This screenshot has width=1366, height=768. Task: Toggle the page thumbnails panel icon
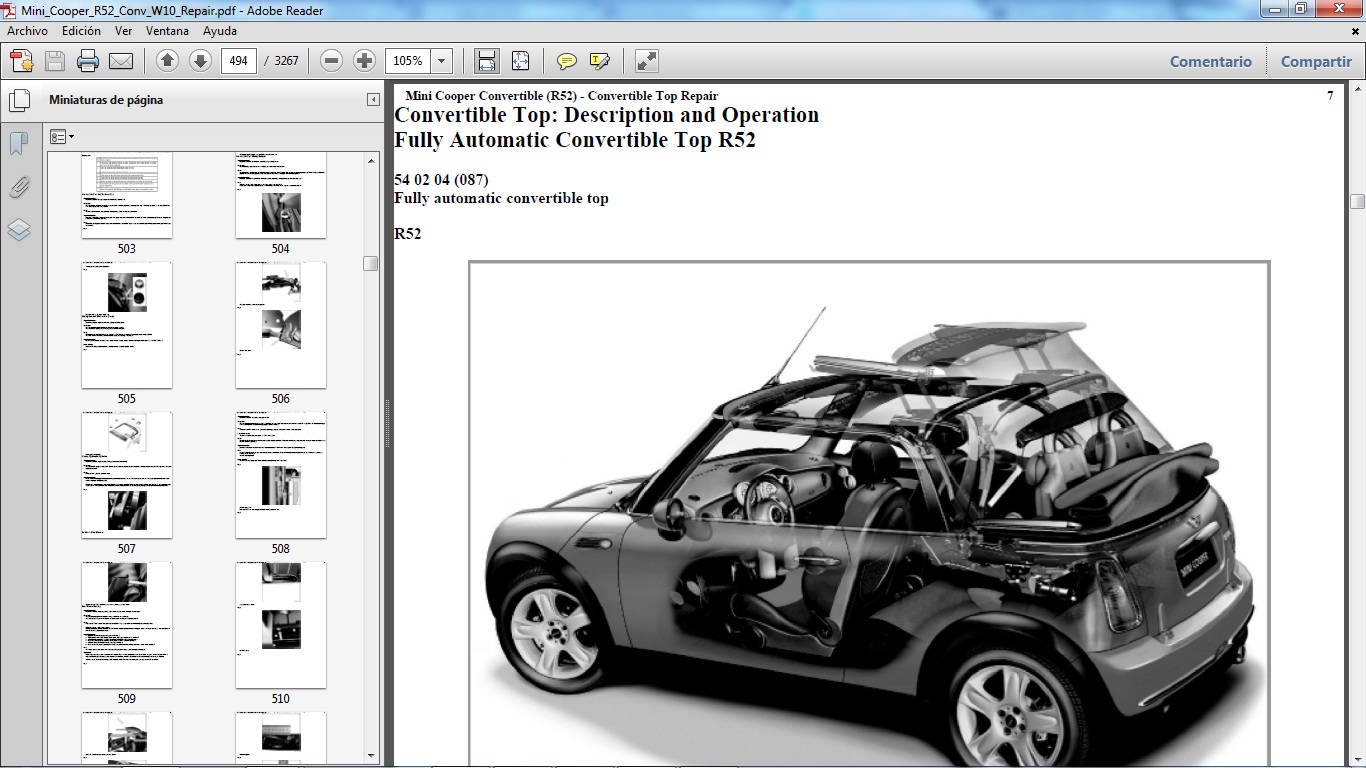coord(19,101)
